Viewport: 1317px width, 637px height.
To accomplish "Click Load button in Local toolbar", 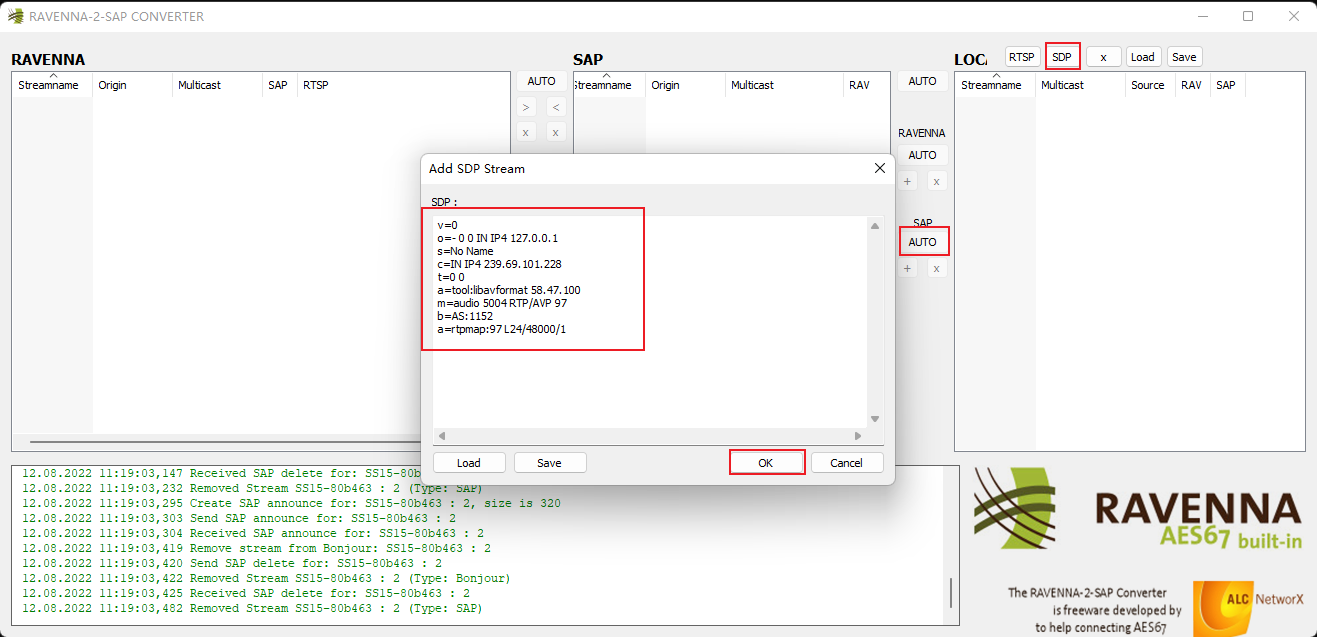I will pyautogui.click(x=1143, y=57).
